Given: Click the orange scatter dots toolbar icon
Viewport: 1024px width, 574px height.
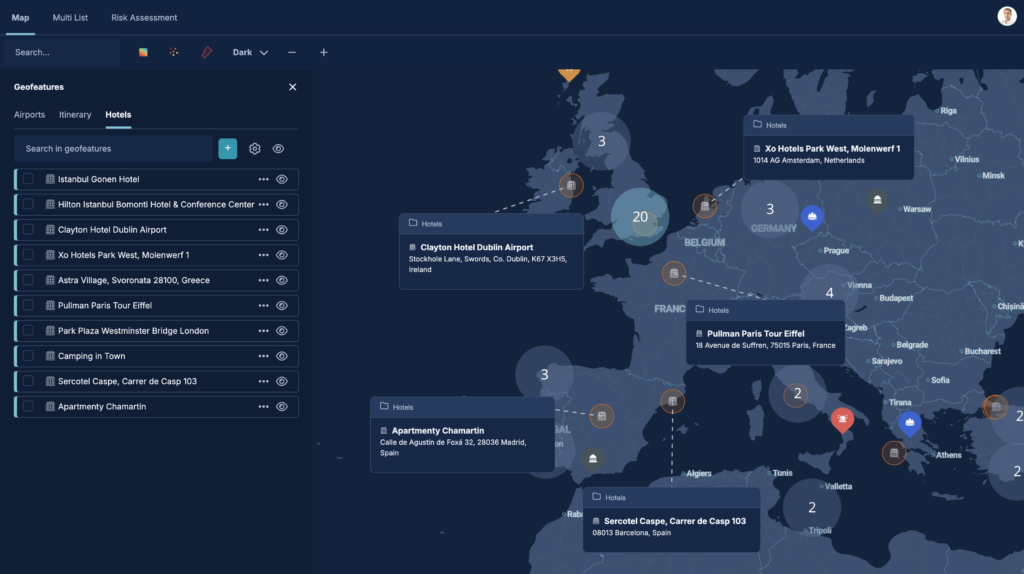Looking at the screenshot, I should point(174,52).
